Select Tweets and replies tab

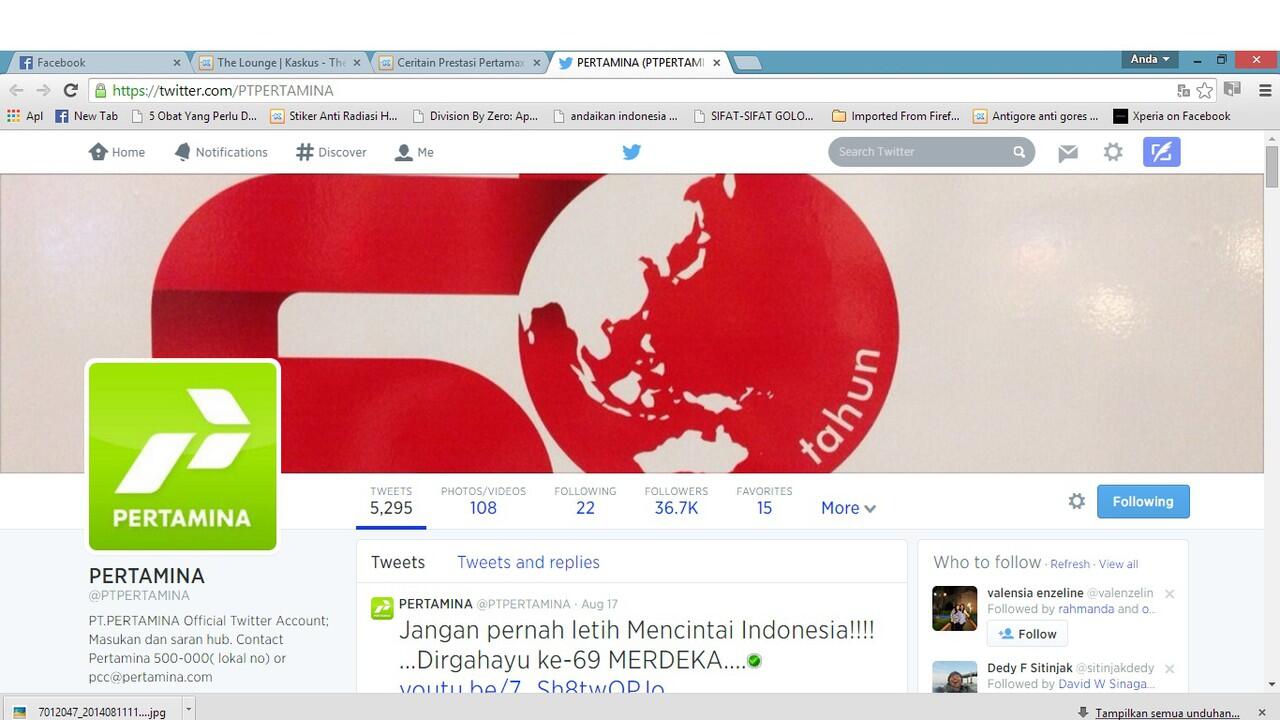pos(528,562)
